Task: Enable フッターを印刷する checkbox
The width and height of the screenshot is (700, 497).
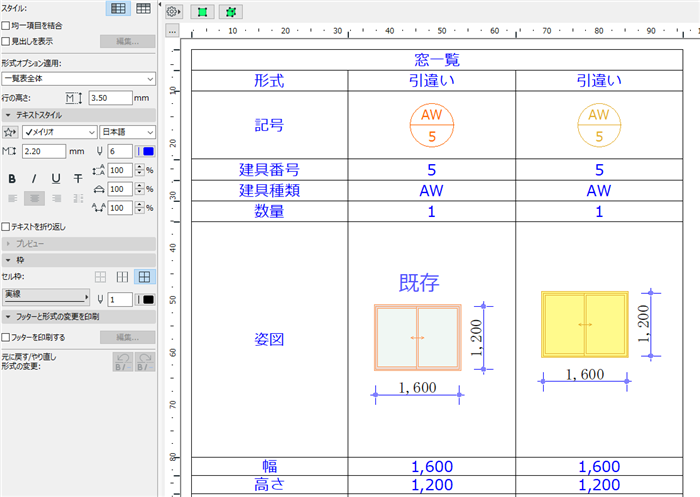Action: pos(6,337)
